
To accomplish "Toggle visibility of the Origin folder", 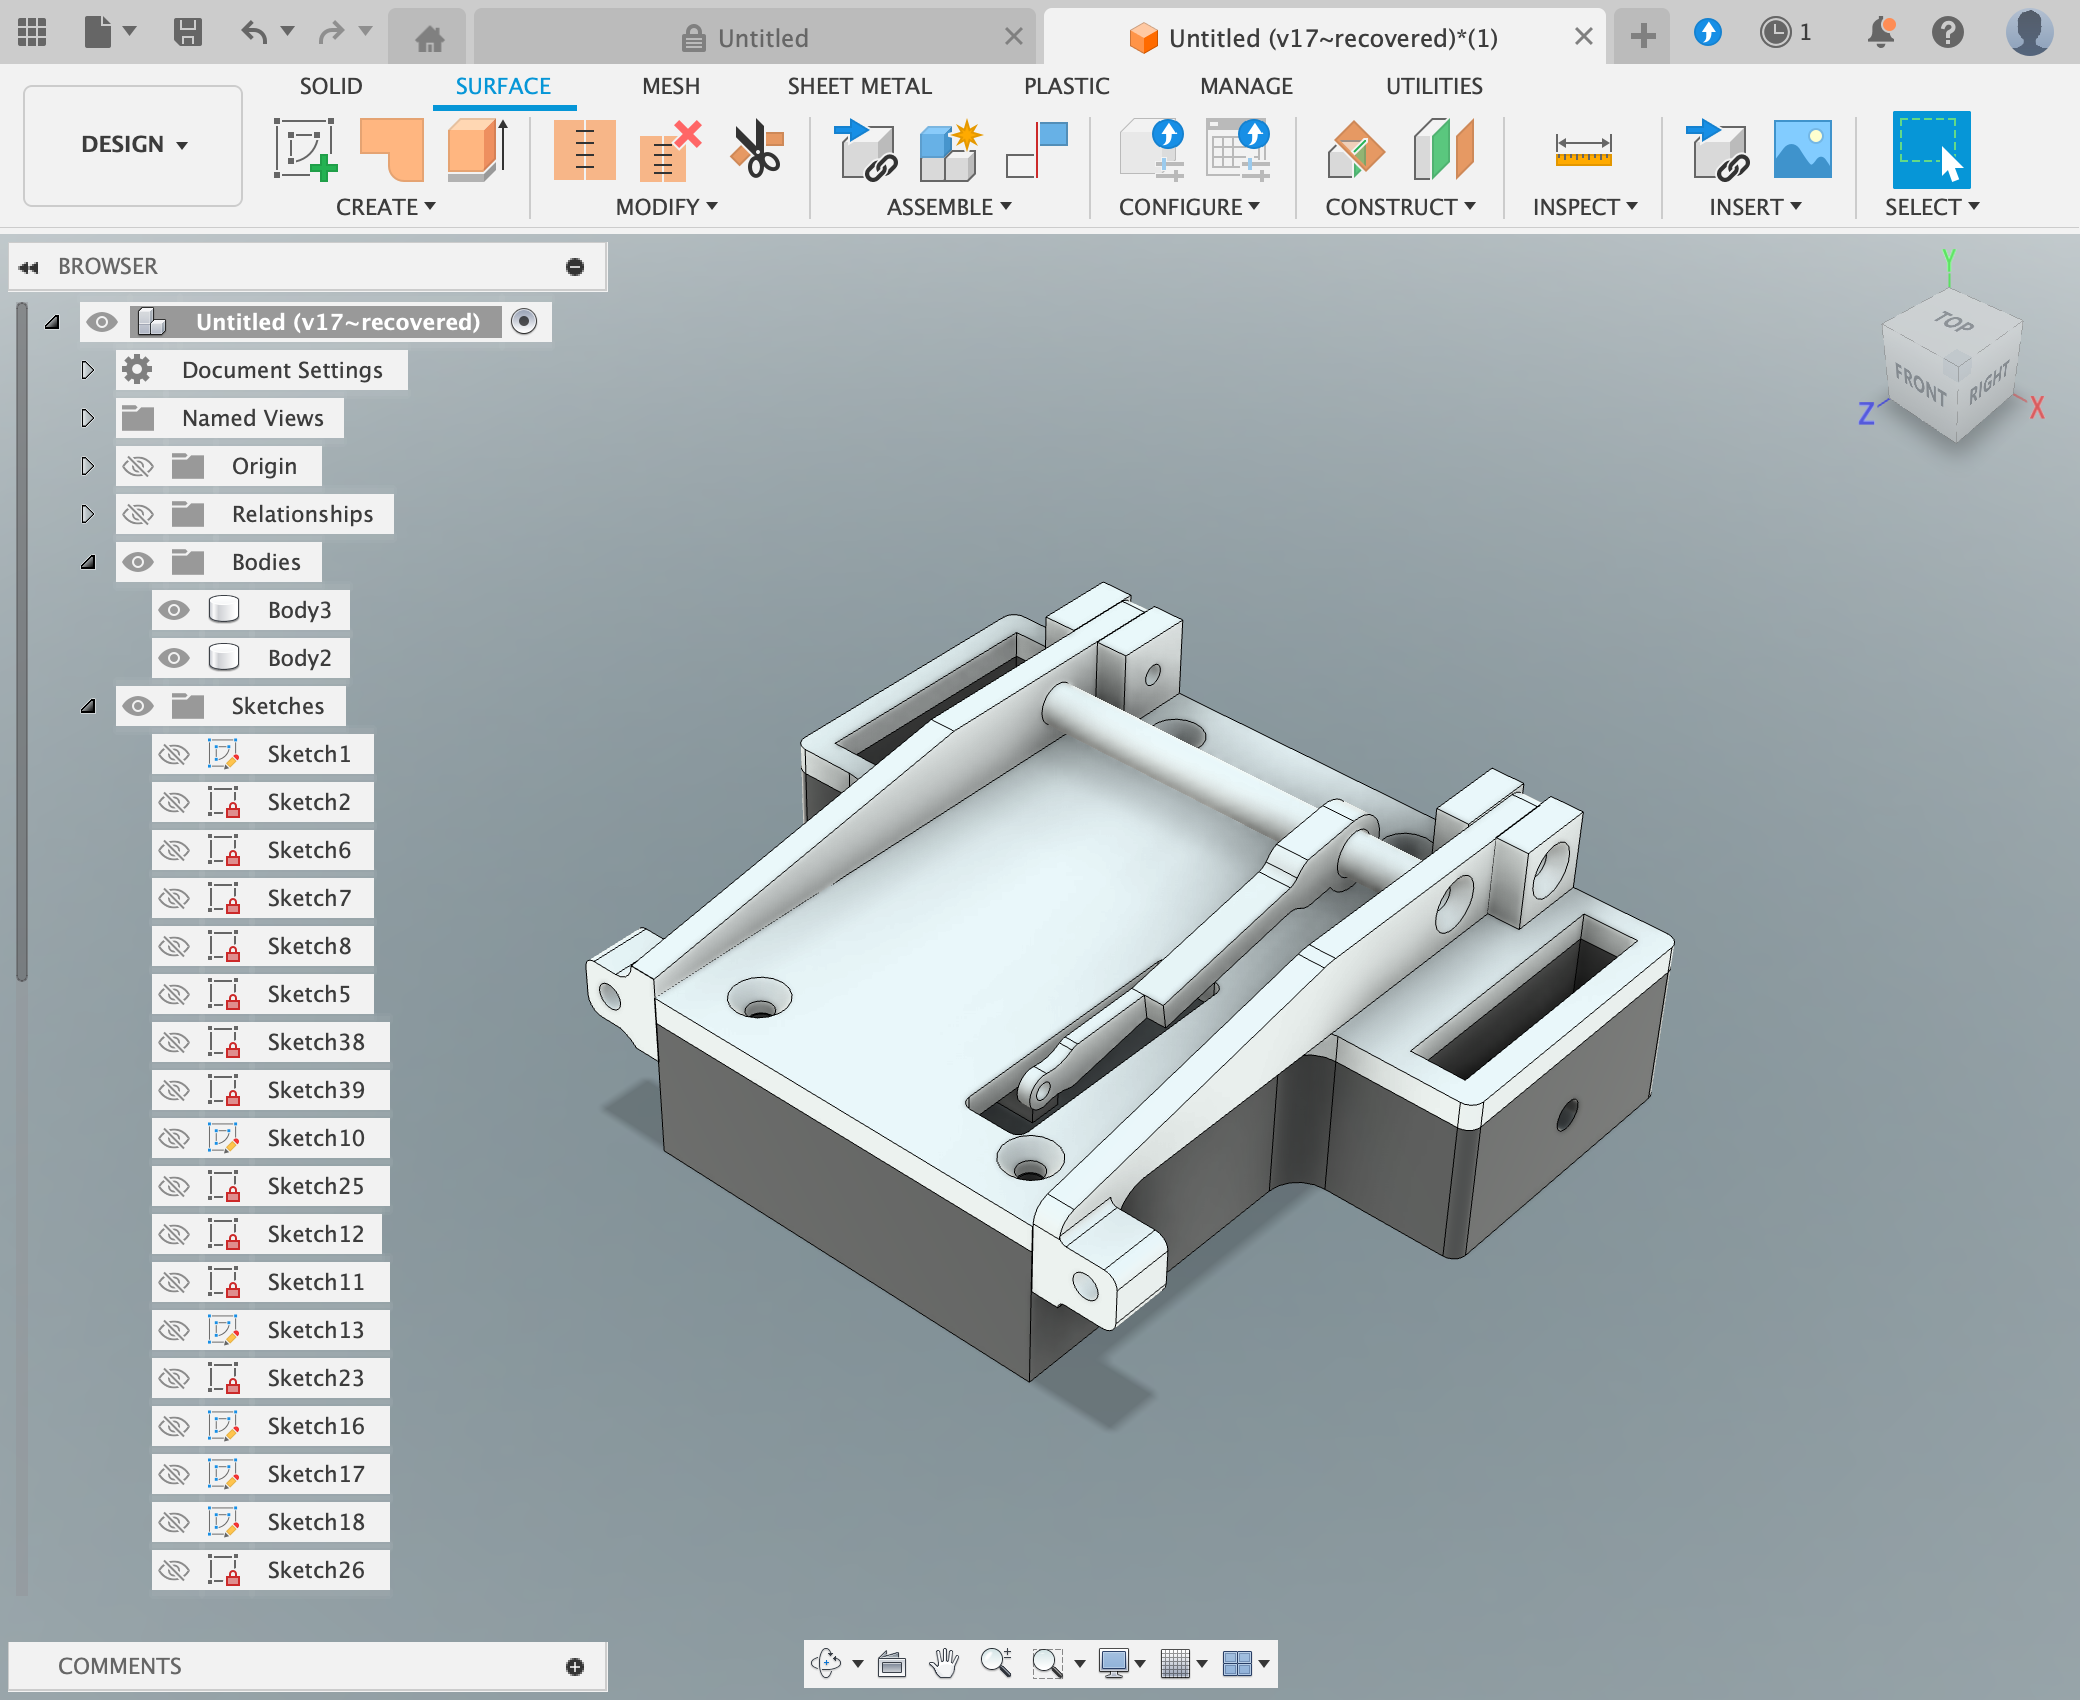I will tap(138, 466).
